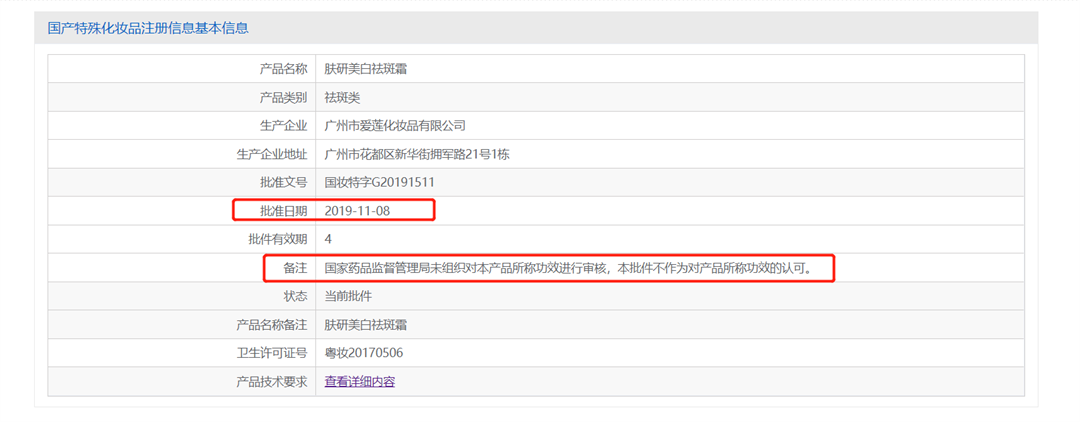The width and height of the screenshot is (1080, 422).
Task: Click the approval date 2019-11-08
Action: (x=357, y=211)
